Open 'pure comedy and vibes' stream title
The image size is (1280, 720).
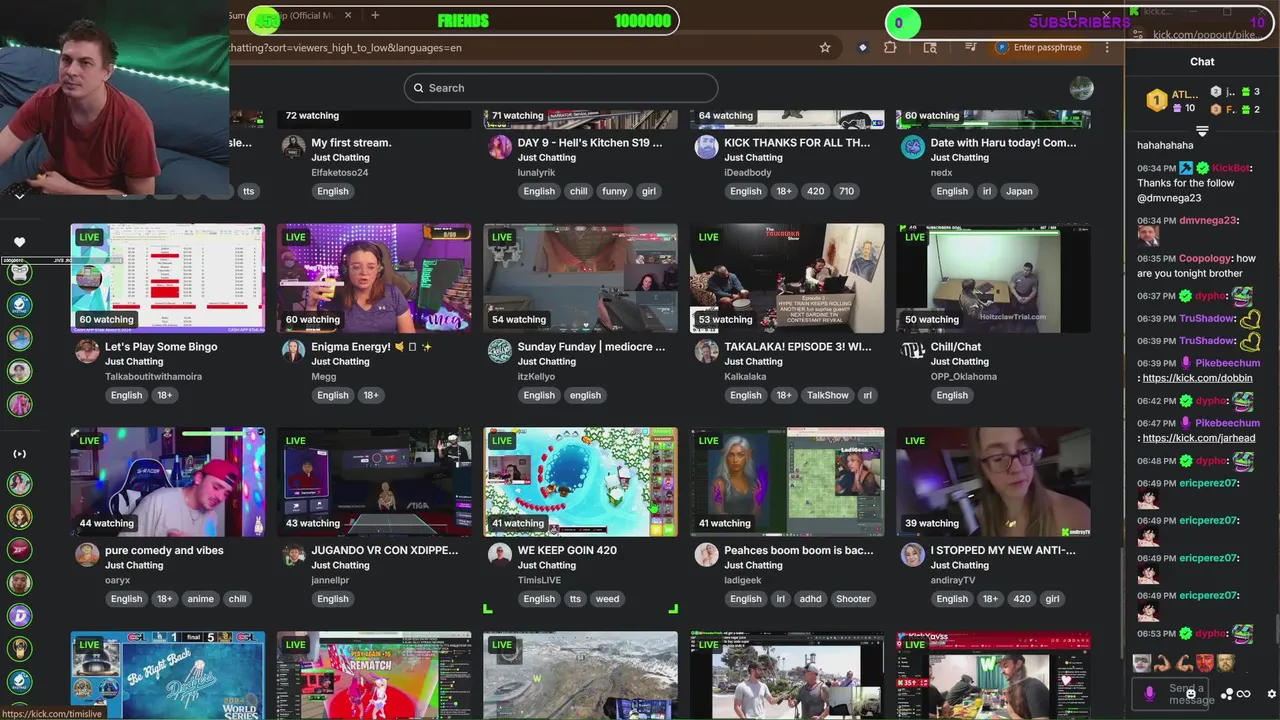point(164,551)
